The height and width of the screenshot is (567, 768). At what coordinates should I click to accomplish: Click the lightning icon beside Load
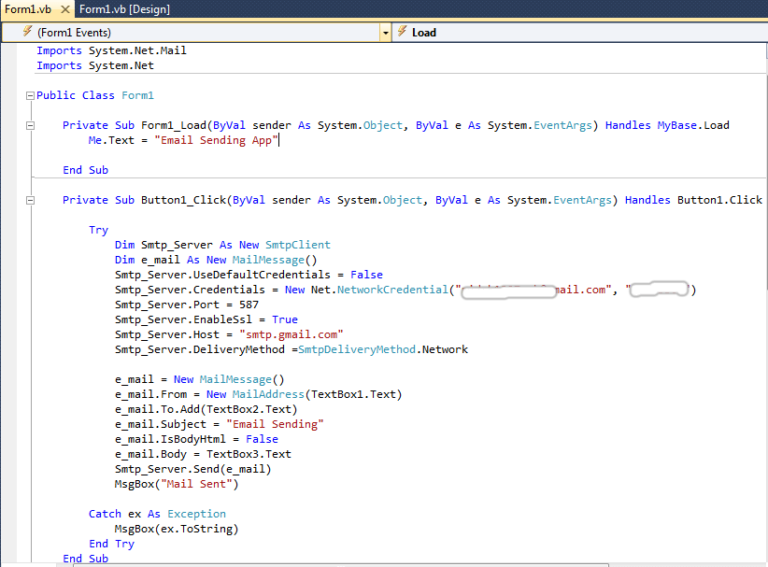click(403, 32)
